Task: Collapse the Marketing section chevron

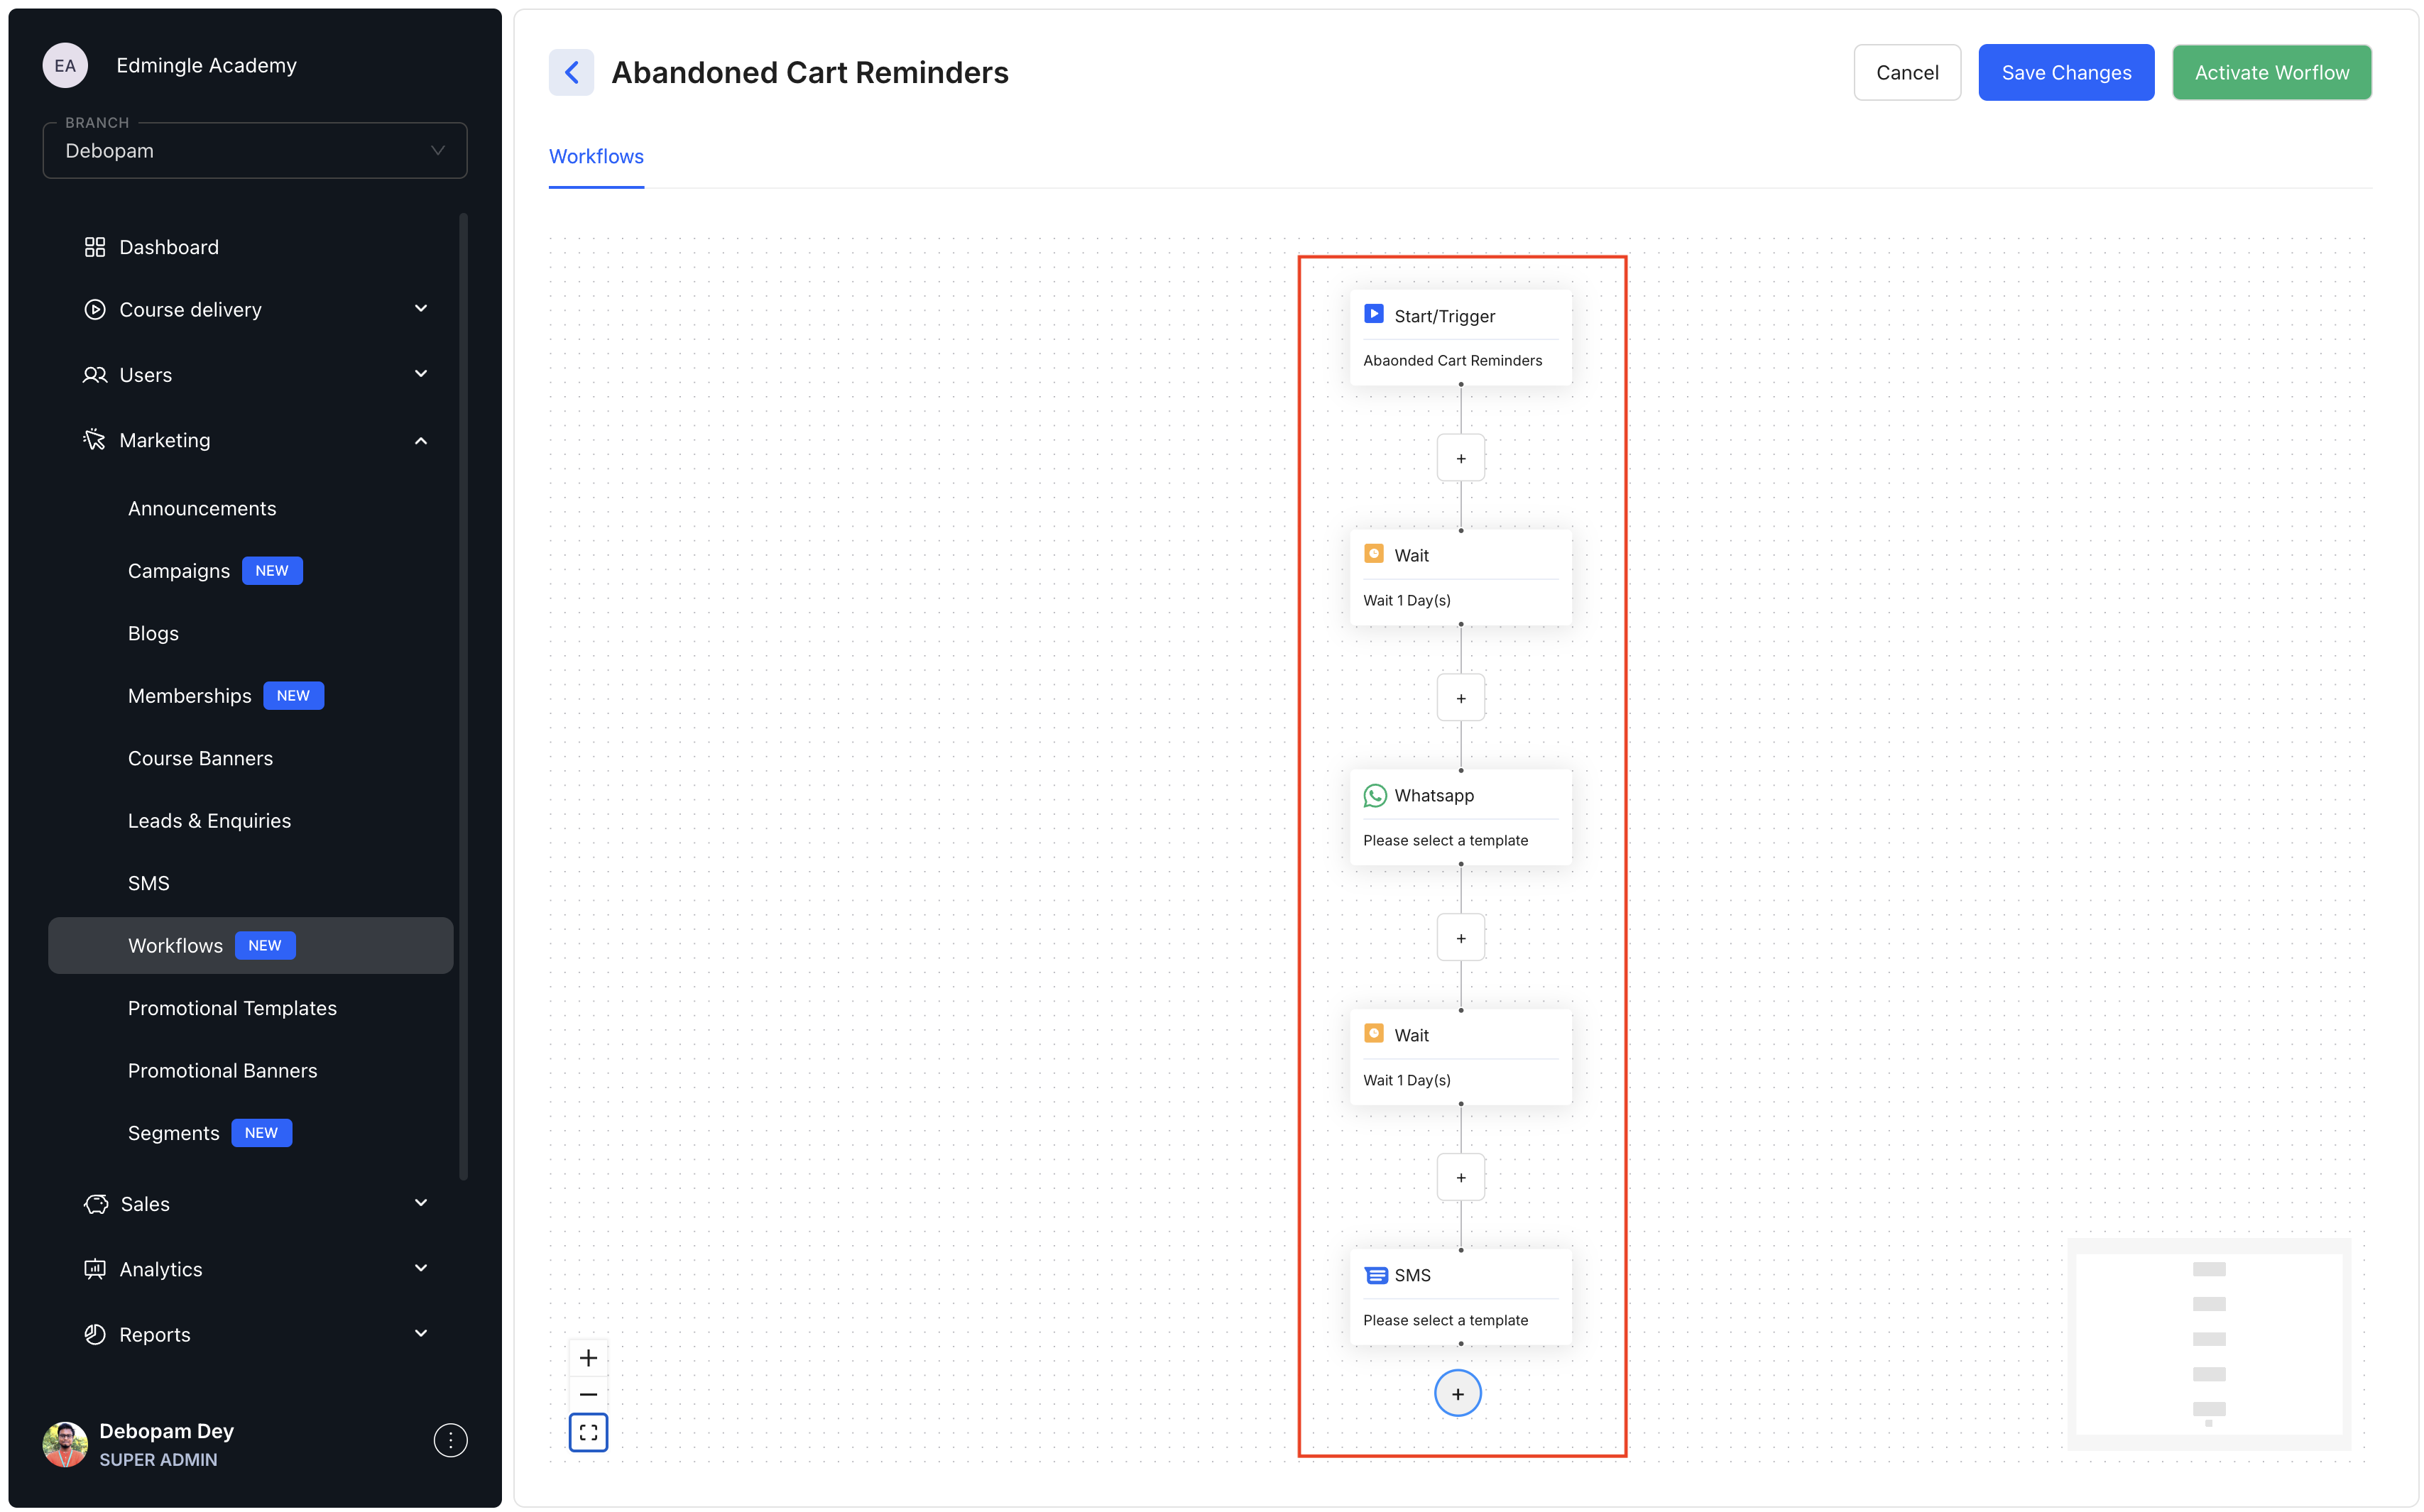Action: click(x=421, y=440)
